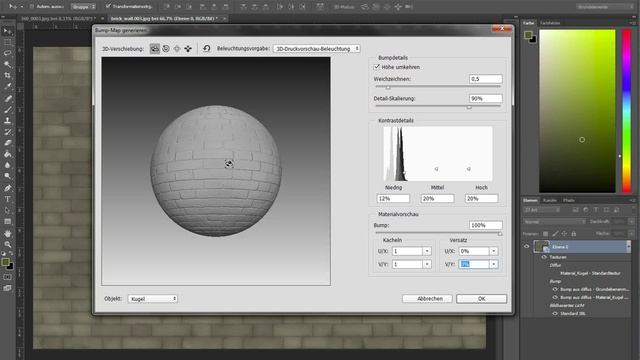Click the Weichzeichnen slider handle
640x360 pixels.
tap(388, 87)
